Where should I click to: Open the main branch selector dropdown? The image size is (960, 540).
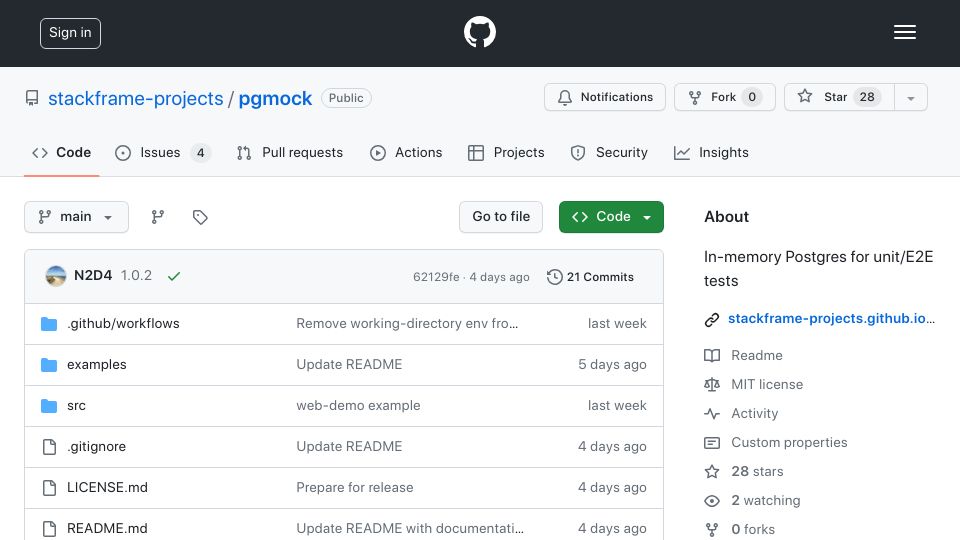click(77, 217)
